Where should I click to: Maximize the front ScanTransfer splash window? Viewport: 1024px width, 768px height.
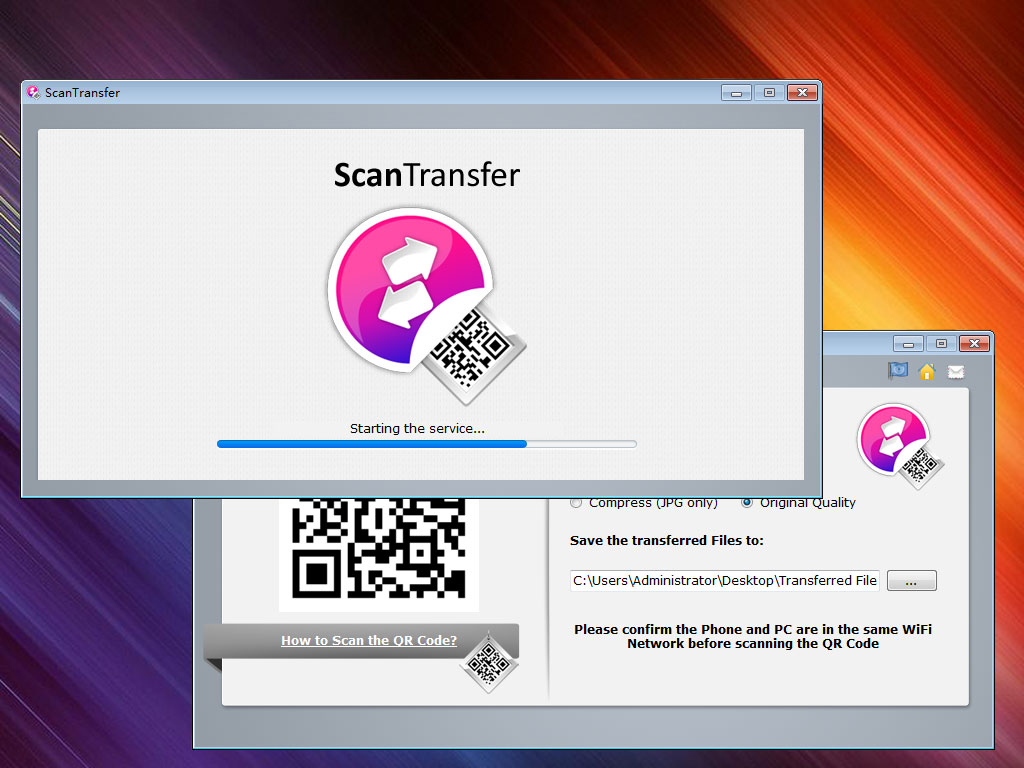pyautogui.click(x=769, y=93)
